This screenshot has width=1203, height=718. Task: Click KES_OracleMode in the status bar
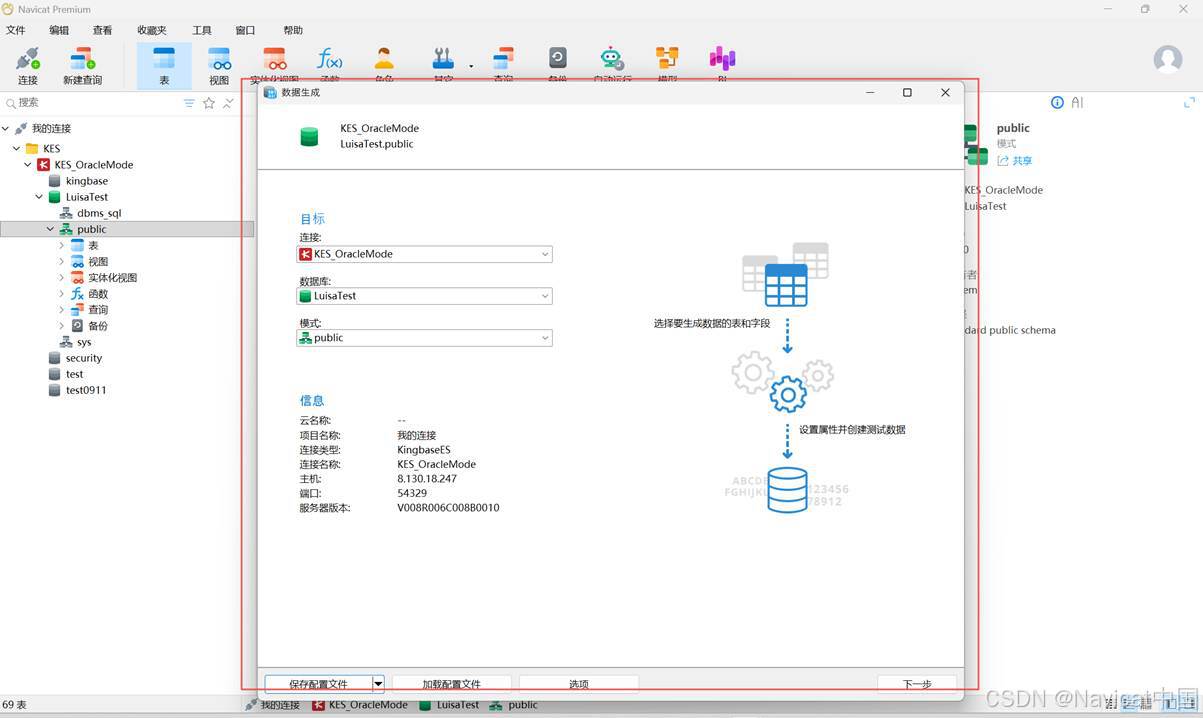pos(368,705)
